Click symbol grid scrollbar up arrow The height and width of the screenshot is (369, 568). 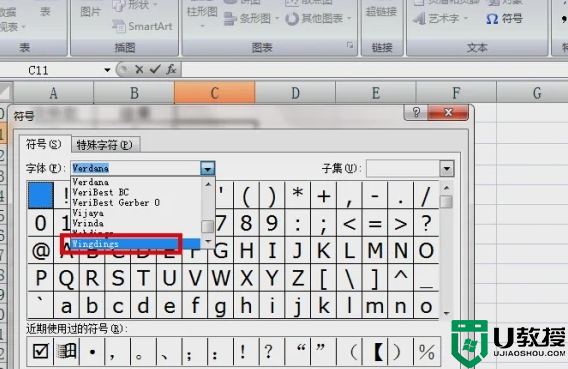pyautogui.click(x=446, y=188)
